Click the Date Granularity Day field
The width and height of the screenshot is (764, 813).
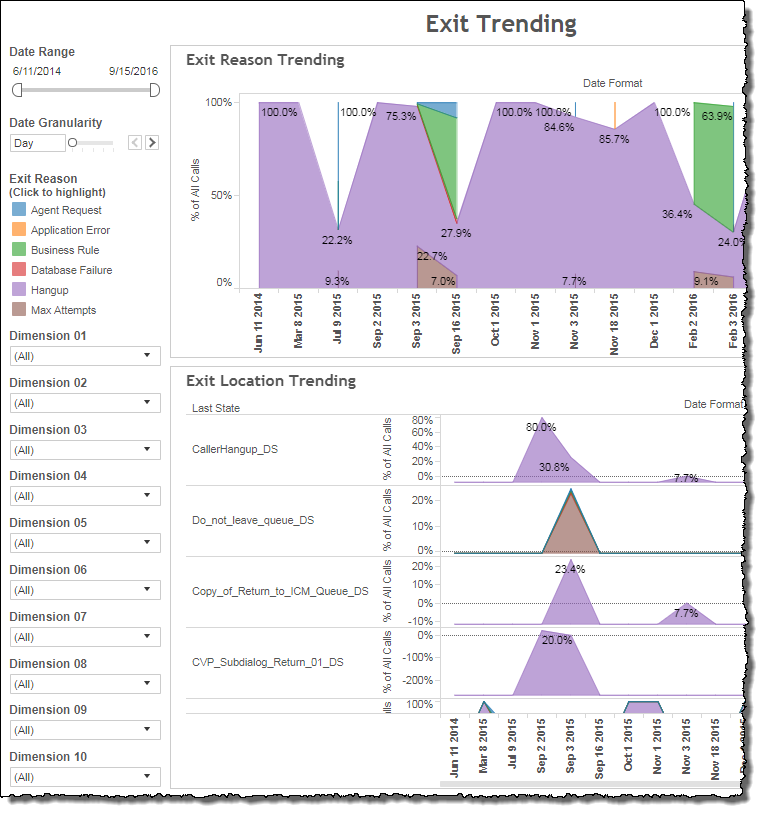point(37,143)
